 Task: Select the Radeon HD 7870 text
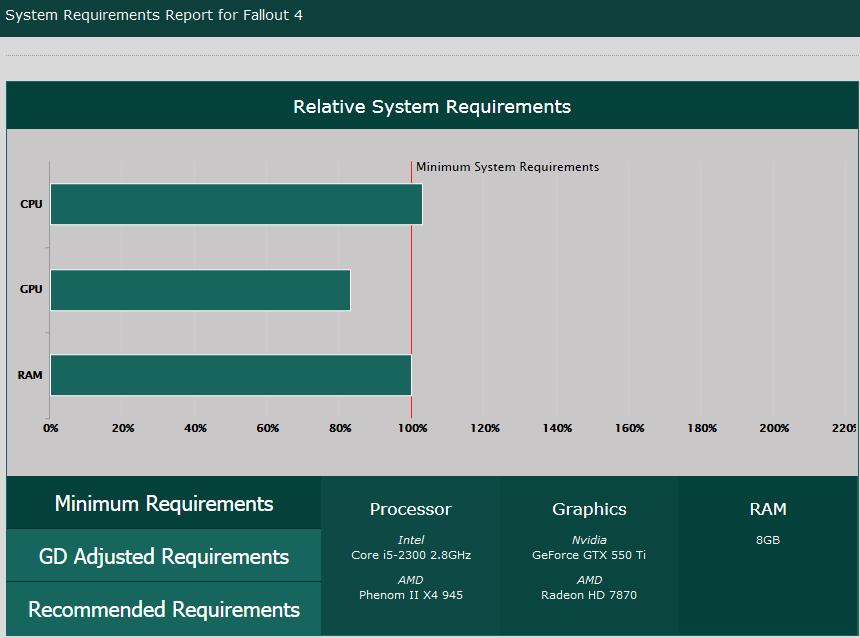[x=589, y=595]
